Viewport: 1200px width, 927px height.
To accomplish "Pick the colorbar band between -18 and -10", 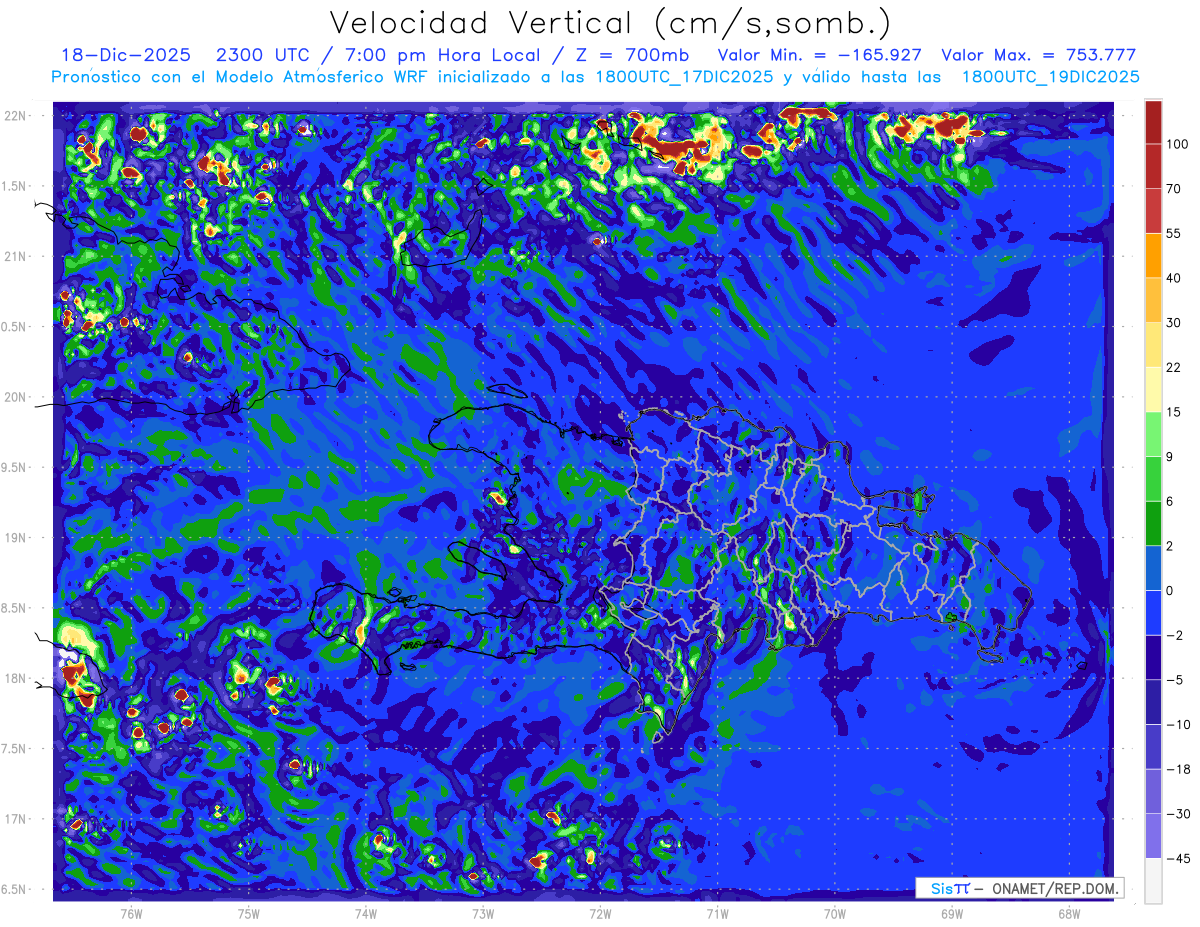I will pos(1153,746).
